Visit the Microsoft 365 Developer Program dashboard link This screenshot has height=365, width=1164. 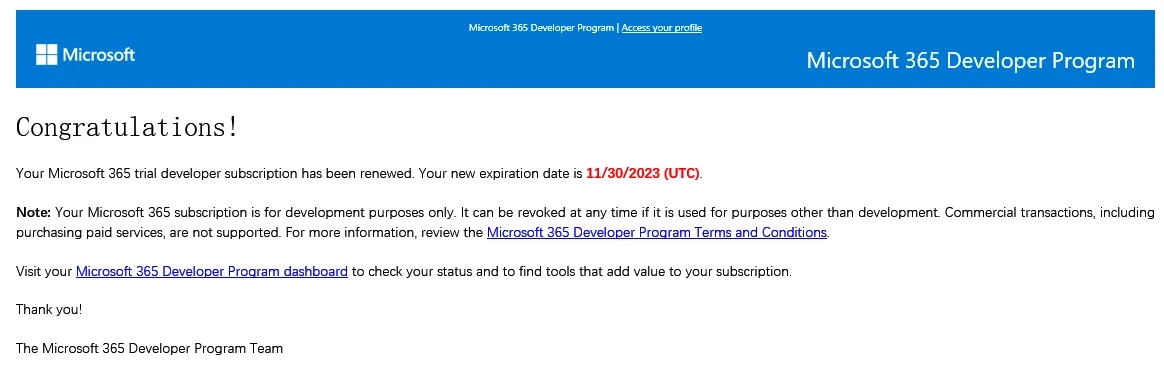[x=212, y=272]
